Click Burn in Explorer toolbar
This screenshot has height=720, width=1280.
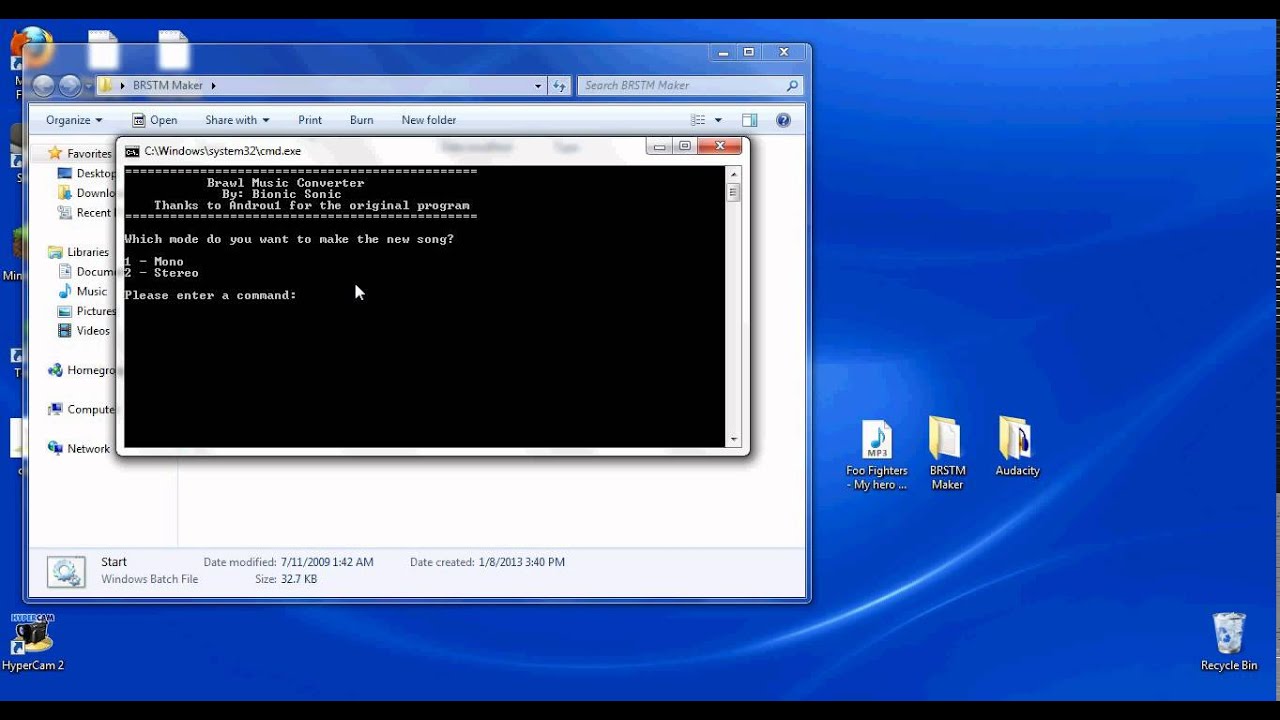pyautogui.click(x=362, y=120)
